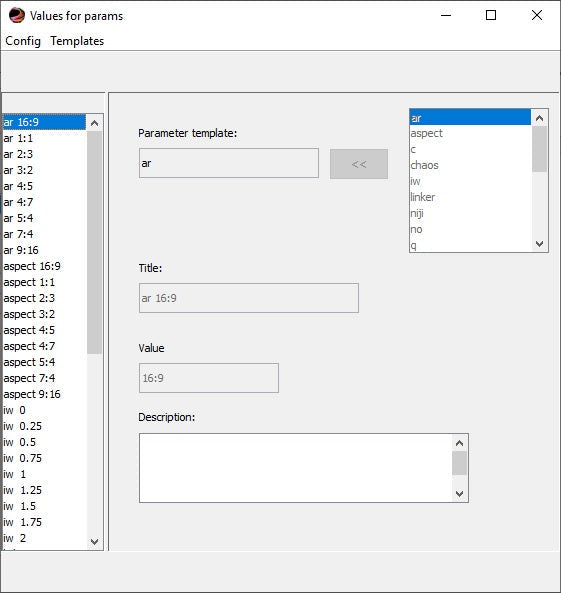Screen dimensions: 561x593
Task: Select 'iw 0.75' in the values list
Action: (44, 458)
